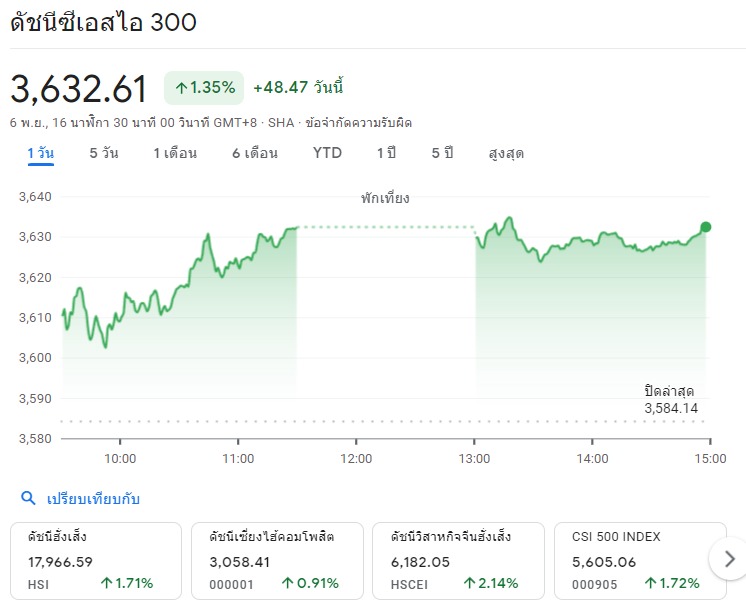
Task: Click the right chevron arrow on index cards
Action: click(729, 559)
